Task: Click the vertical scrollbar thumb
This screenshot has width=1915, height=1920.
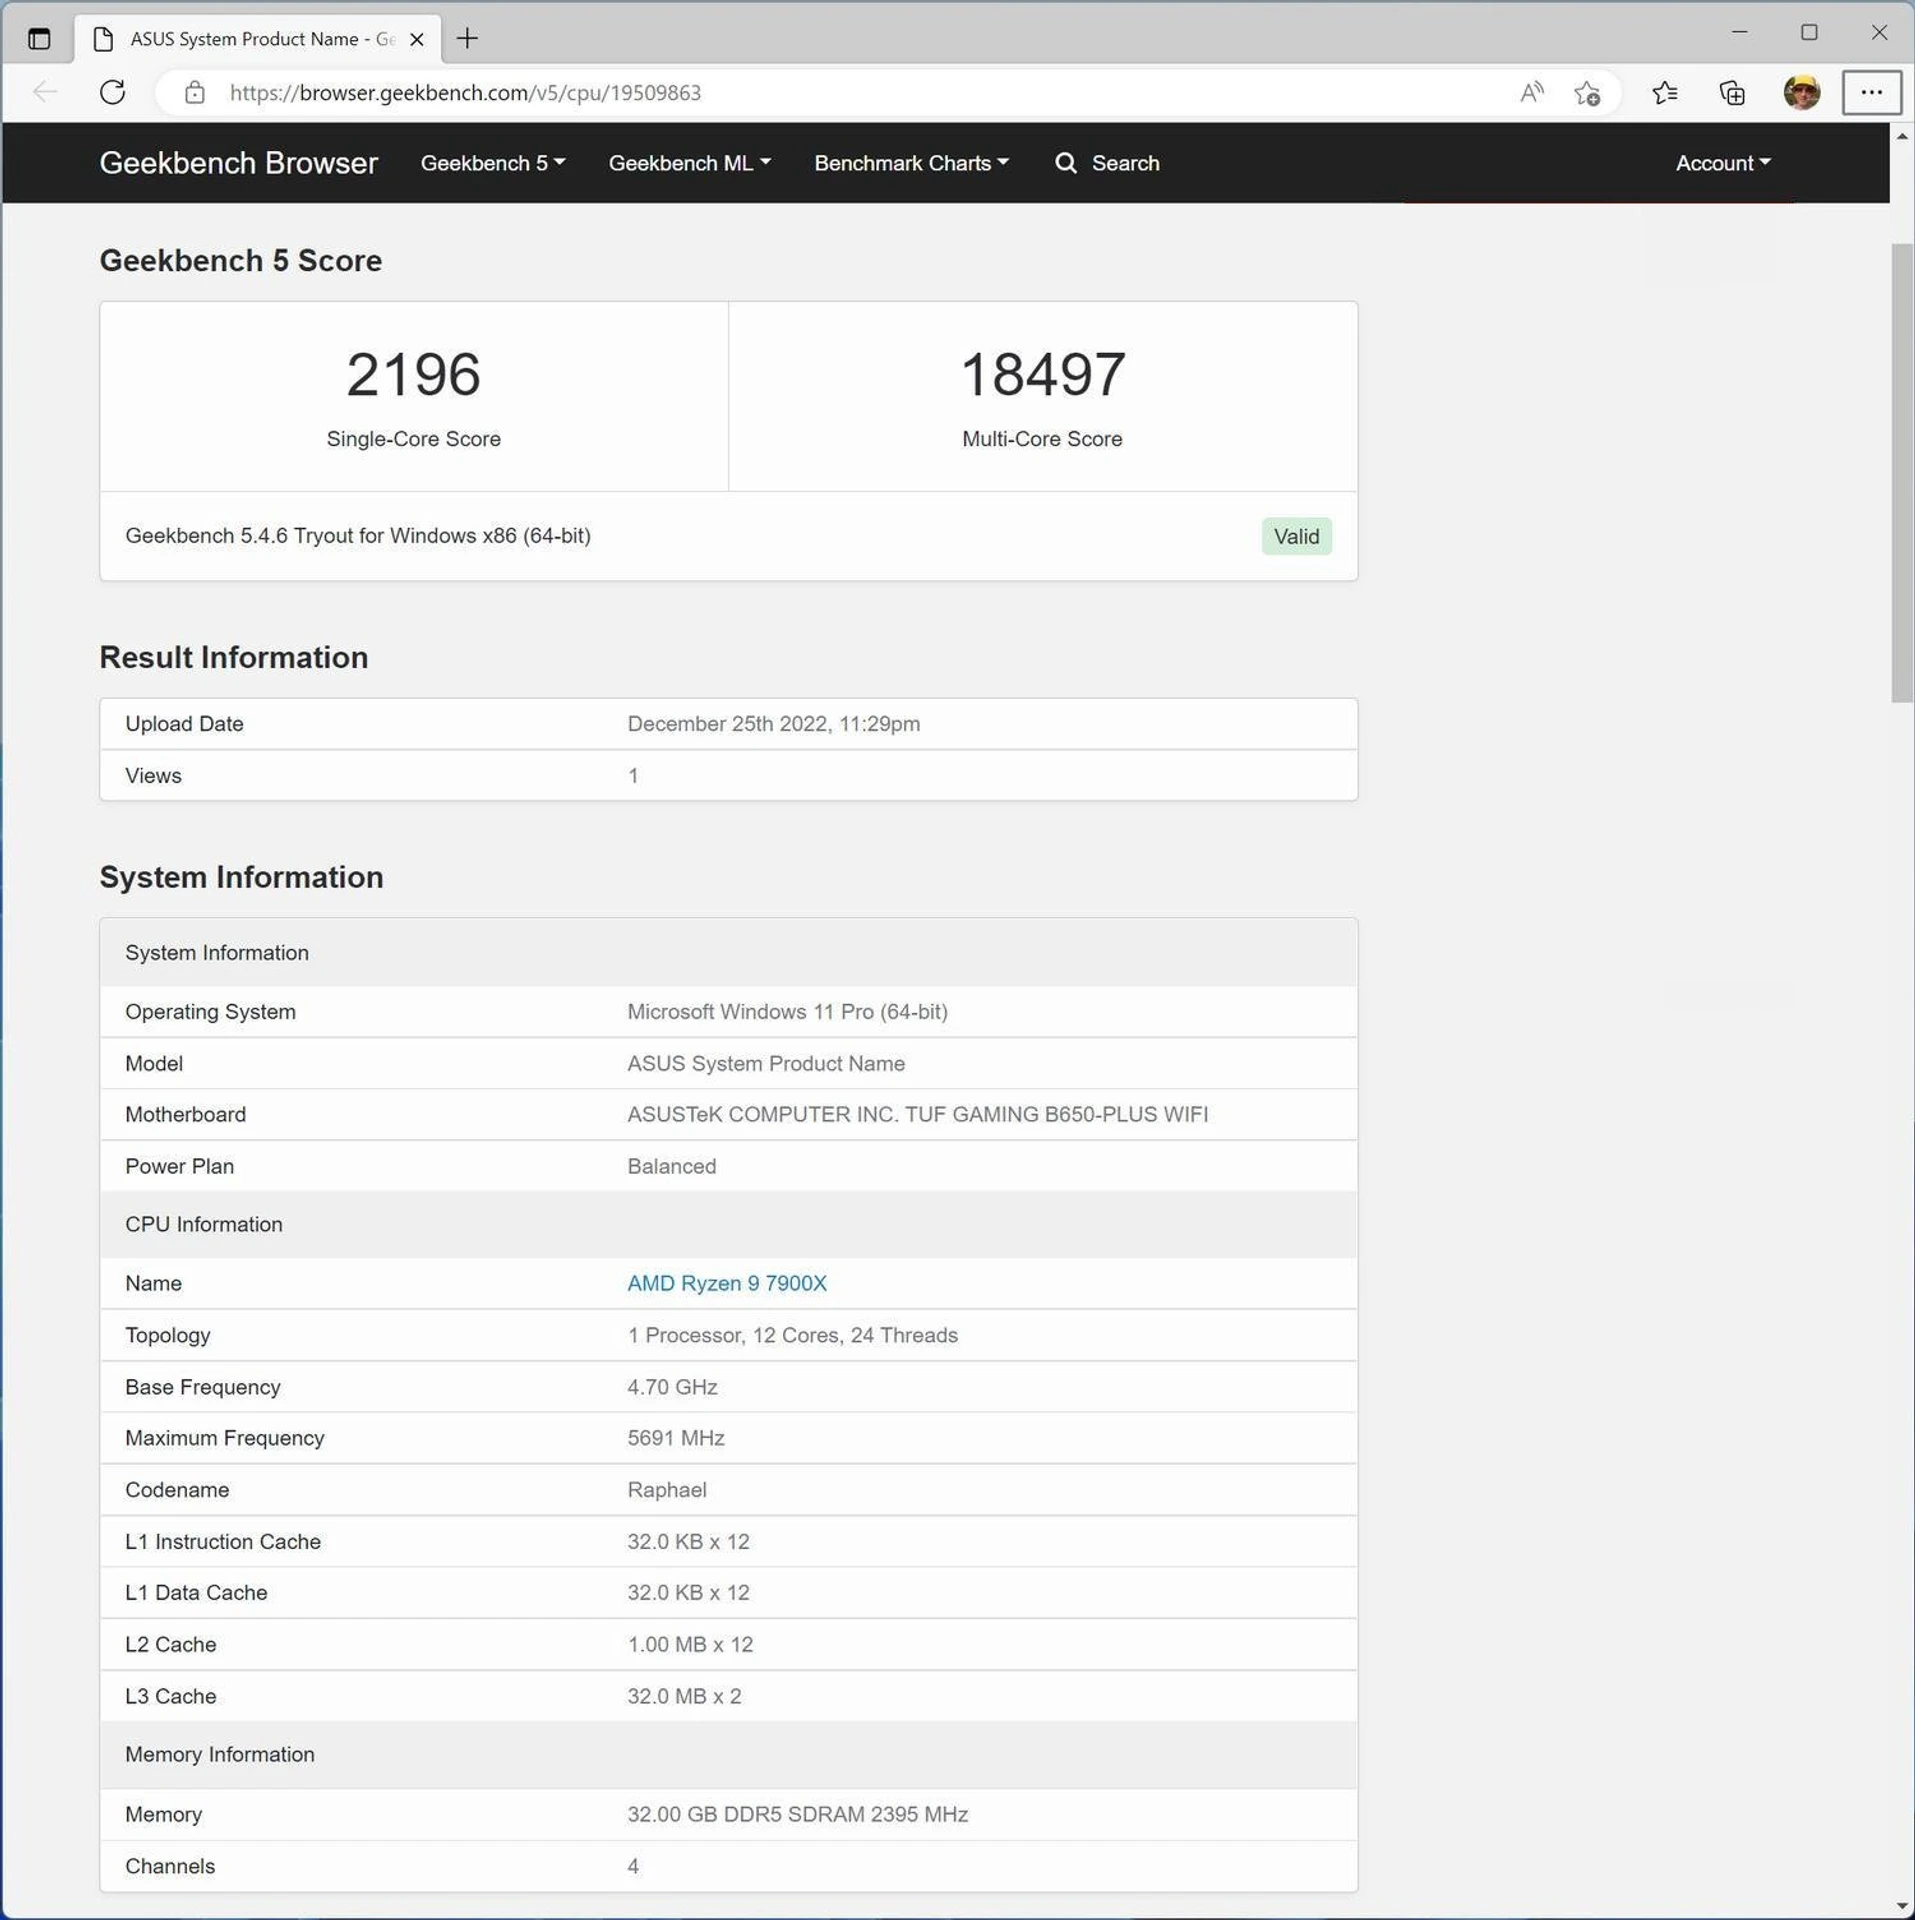Action: pyautogui.click(x=1901, y=472)
